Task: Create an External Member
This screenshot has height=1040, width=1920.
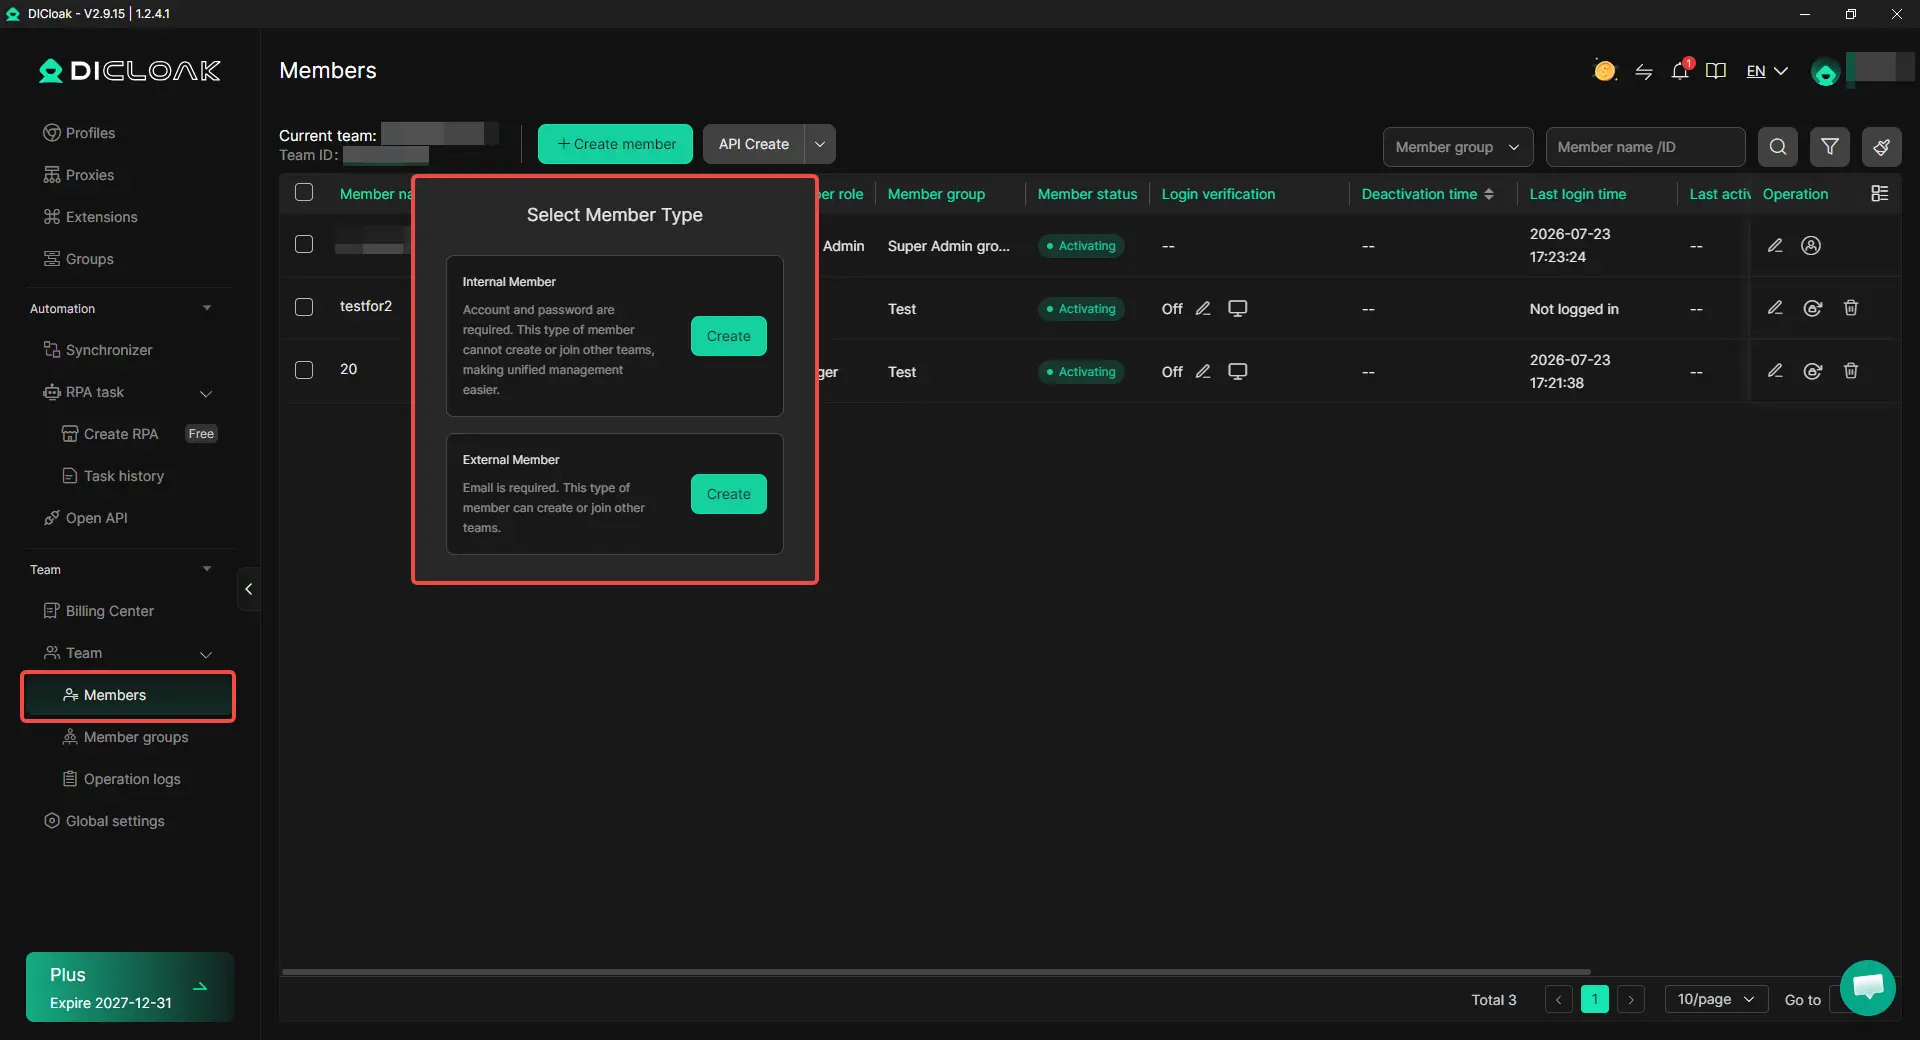Action: (728, 494)
